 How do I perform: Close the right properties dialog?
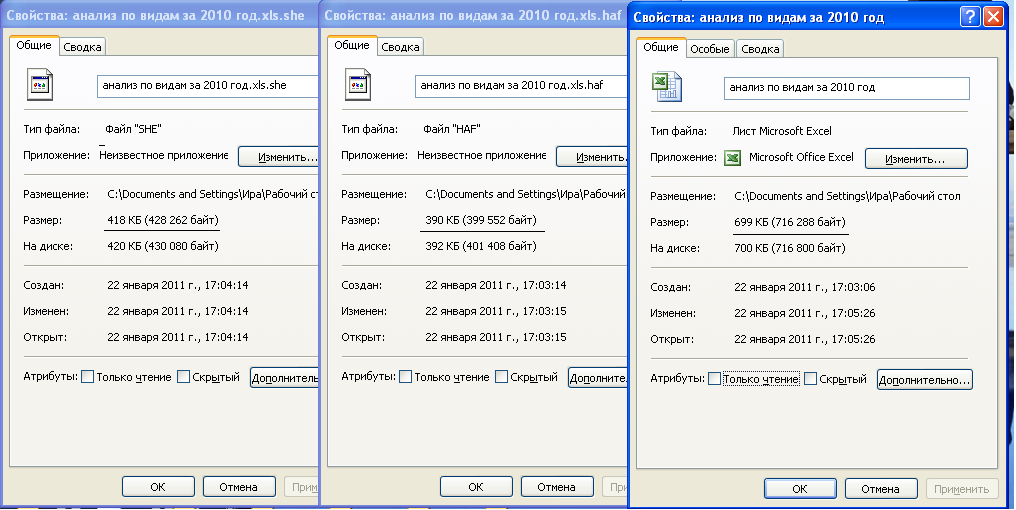(993, 17)
